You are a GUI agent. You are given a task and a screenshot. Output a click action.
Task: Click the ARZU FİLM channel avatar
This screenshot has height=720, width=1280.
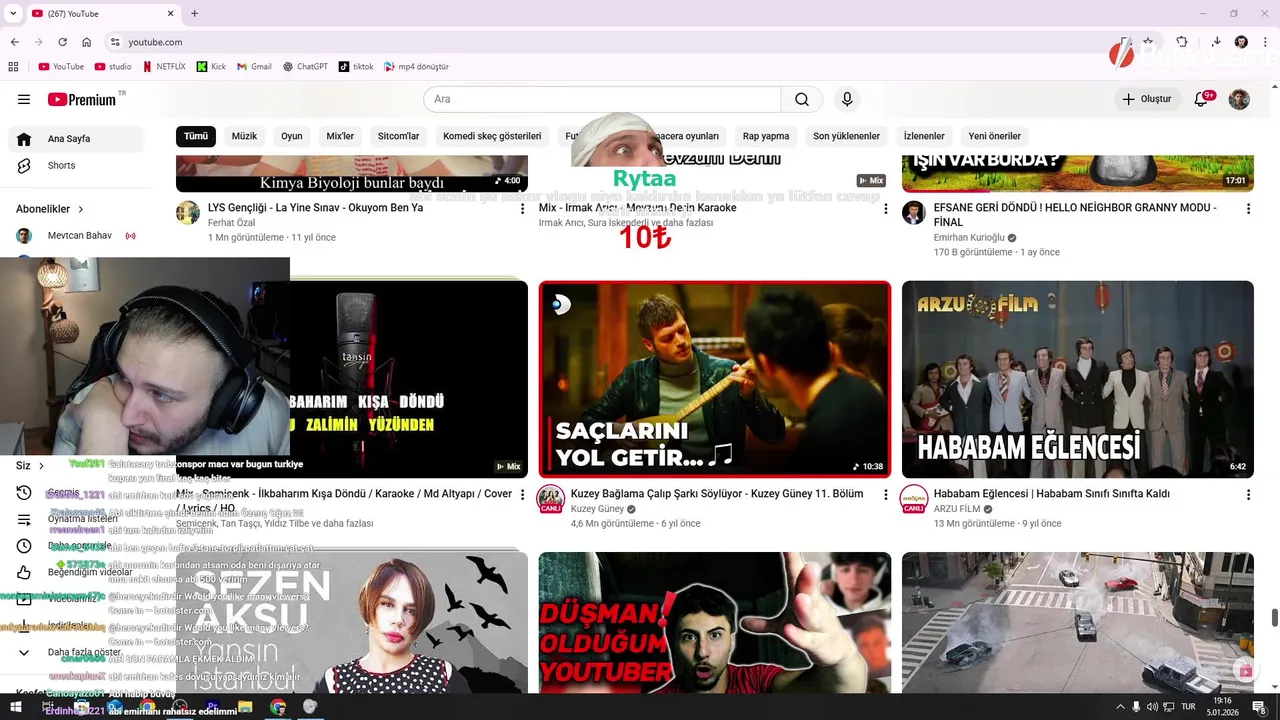click(914, 499)
